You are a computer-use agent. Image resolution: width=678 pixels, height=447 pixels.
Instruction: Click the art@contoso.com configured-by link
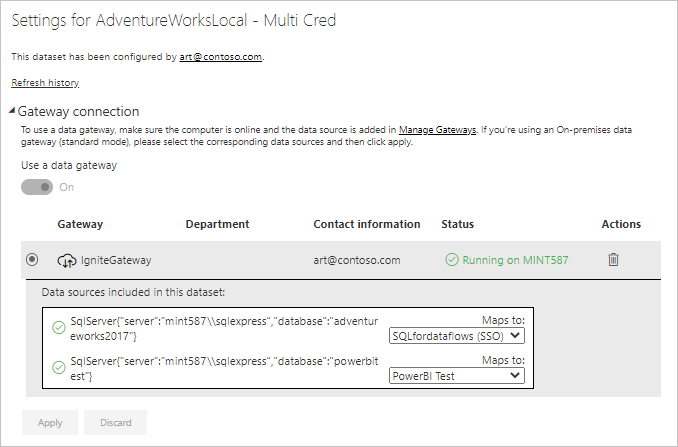click(221, 58)
